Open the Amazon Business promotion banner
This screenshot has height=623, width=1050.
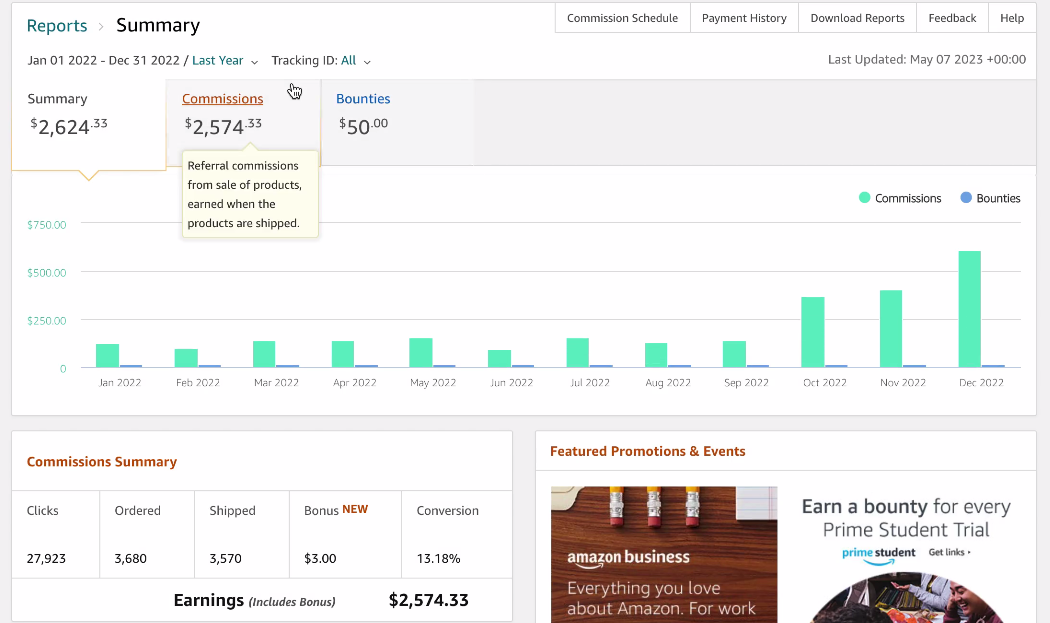[664, 555]
